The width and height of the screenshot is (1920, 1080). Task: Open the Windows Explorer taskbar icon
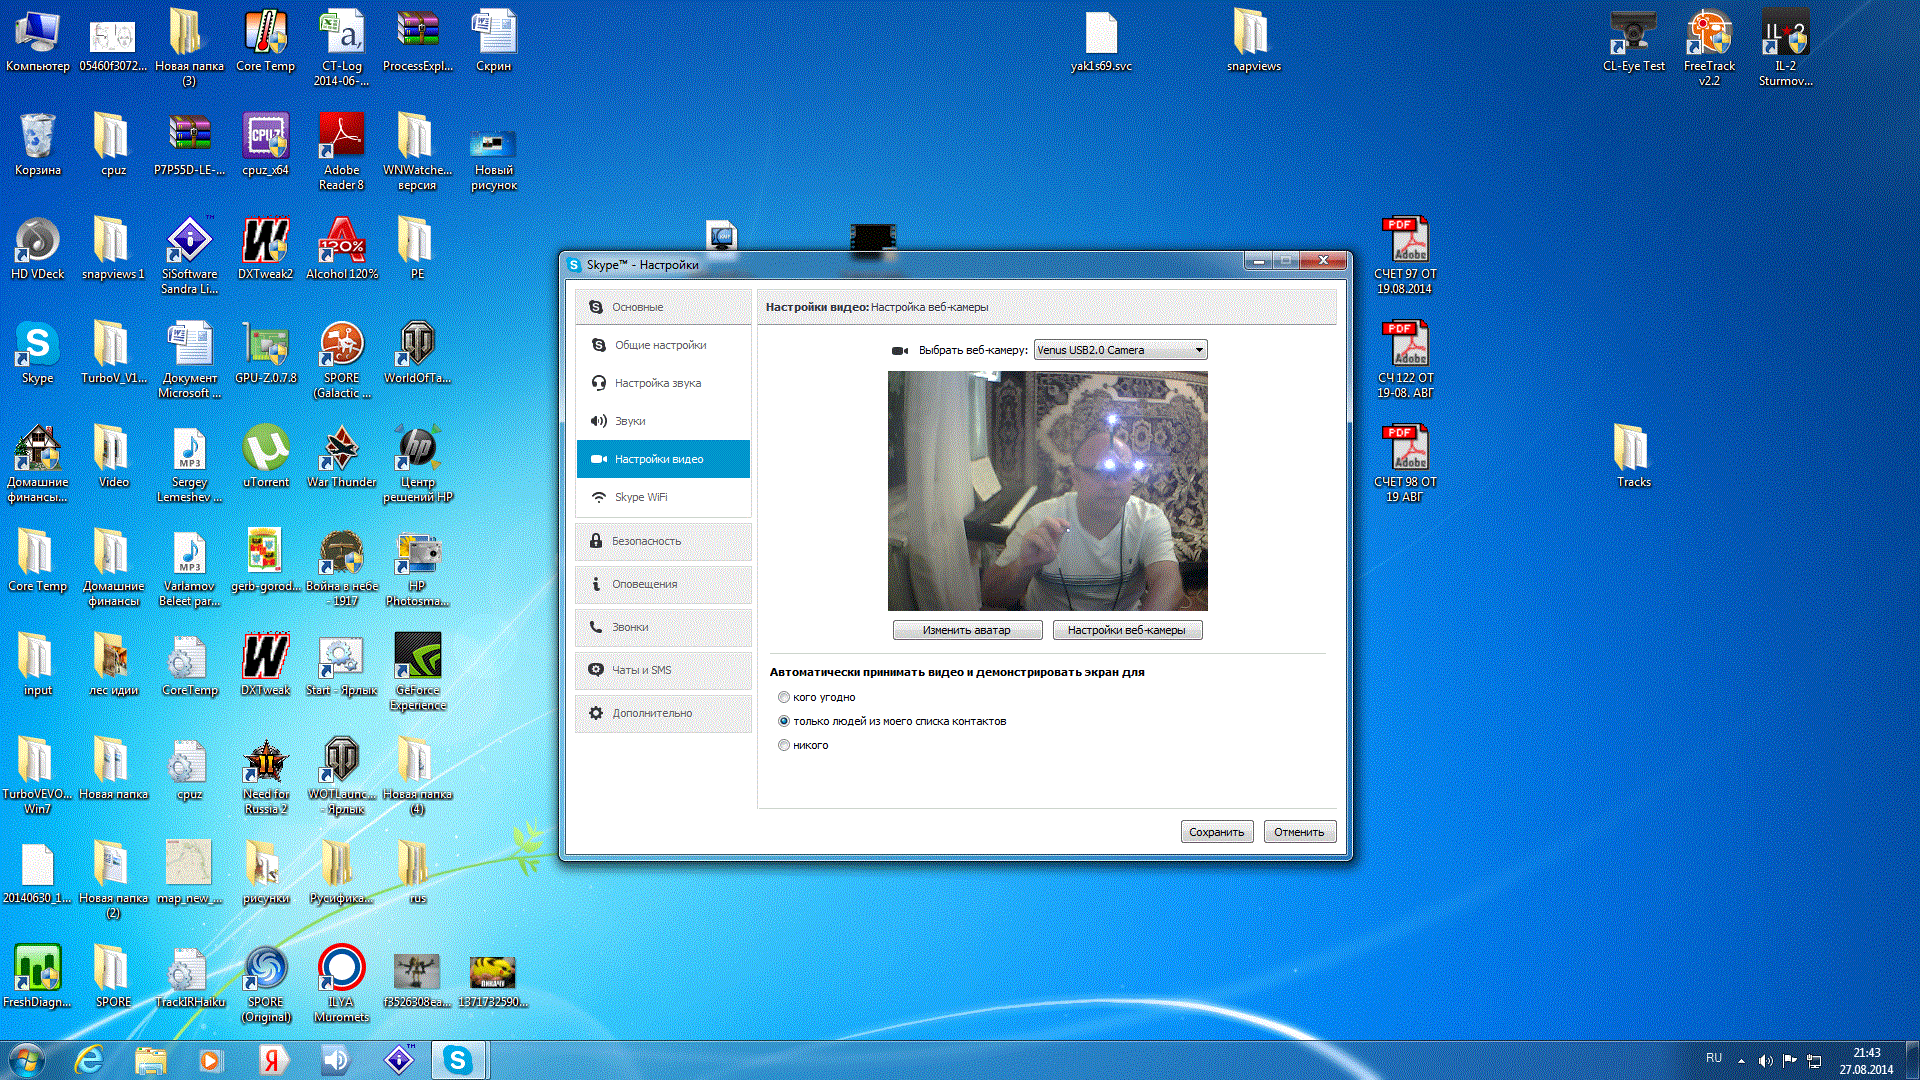pos(150,1060)
